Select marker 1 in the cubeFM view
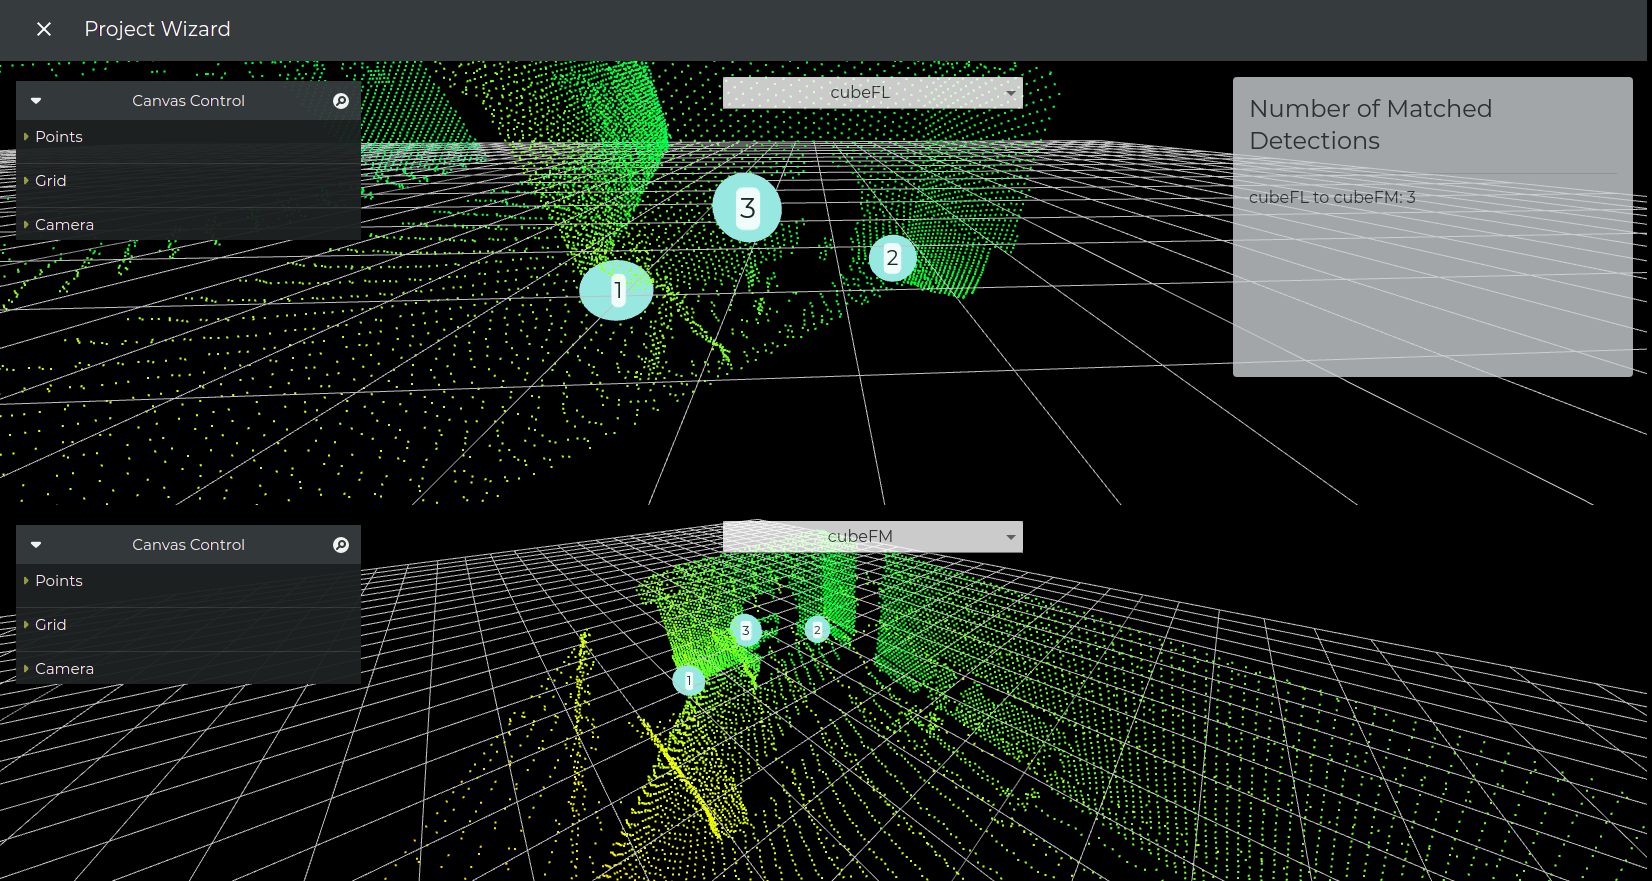 688,681
